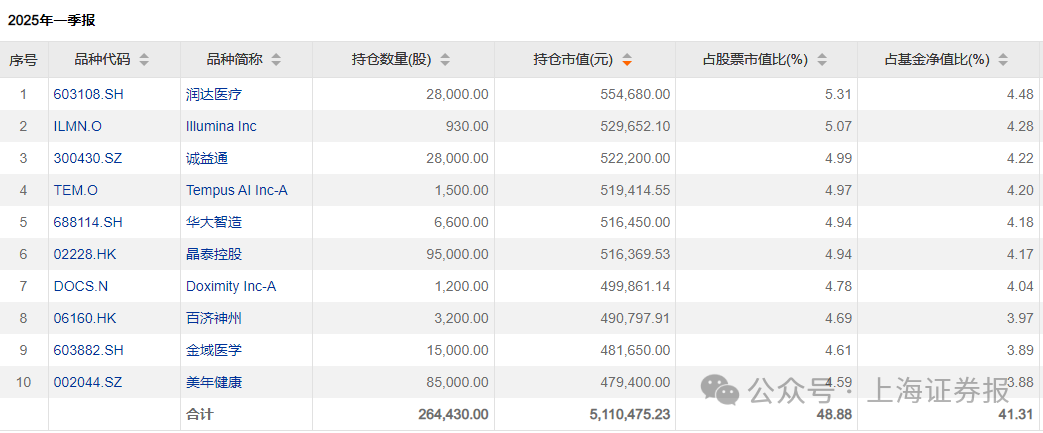
Task: Click the Doximity Inc-A link
Action: coord(231,286)
